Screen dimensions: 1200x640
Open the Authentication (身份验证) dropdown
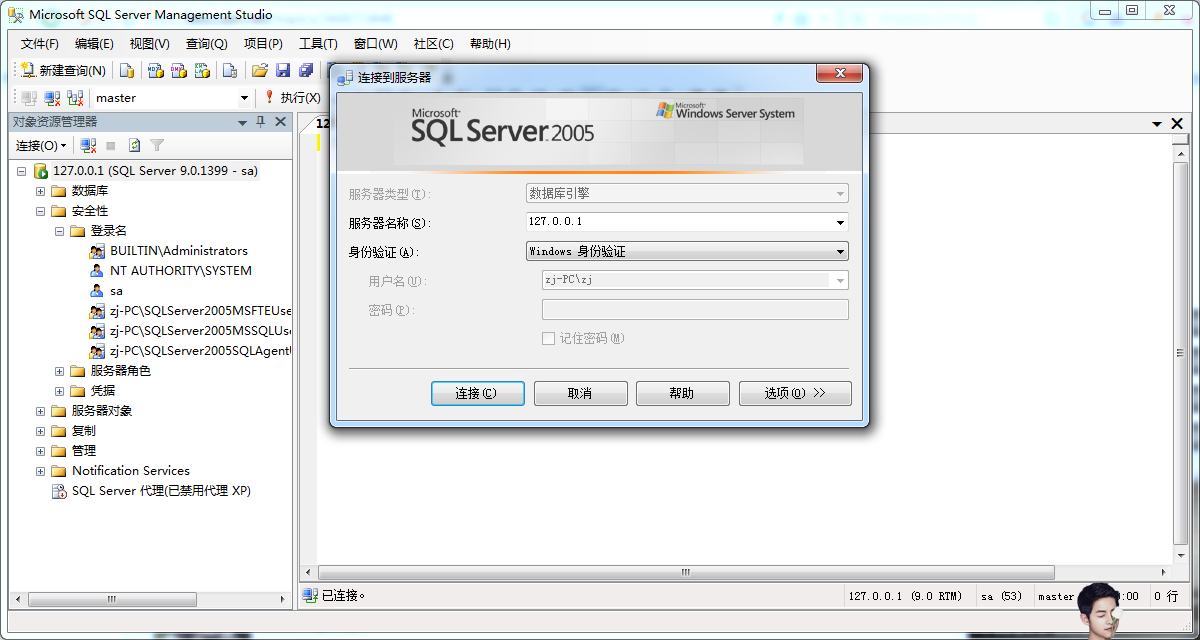[x=840, y=252]
